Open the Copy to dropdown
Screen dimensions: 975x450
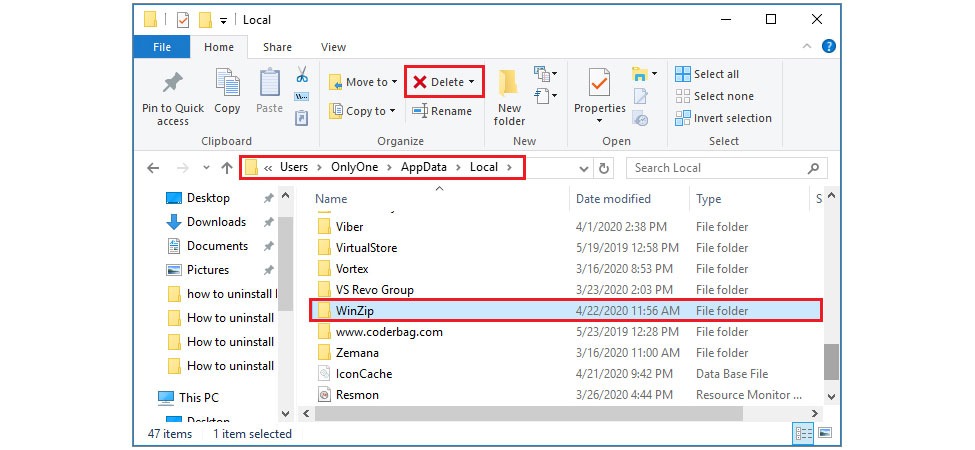(x=363, y=111)
